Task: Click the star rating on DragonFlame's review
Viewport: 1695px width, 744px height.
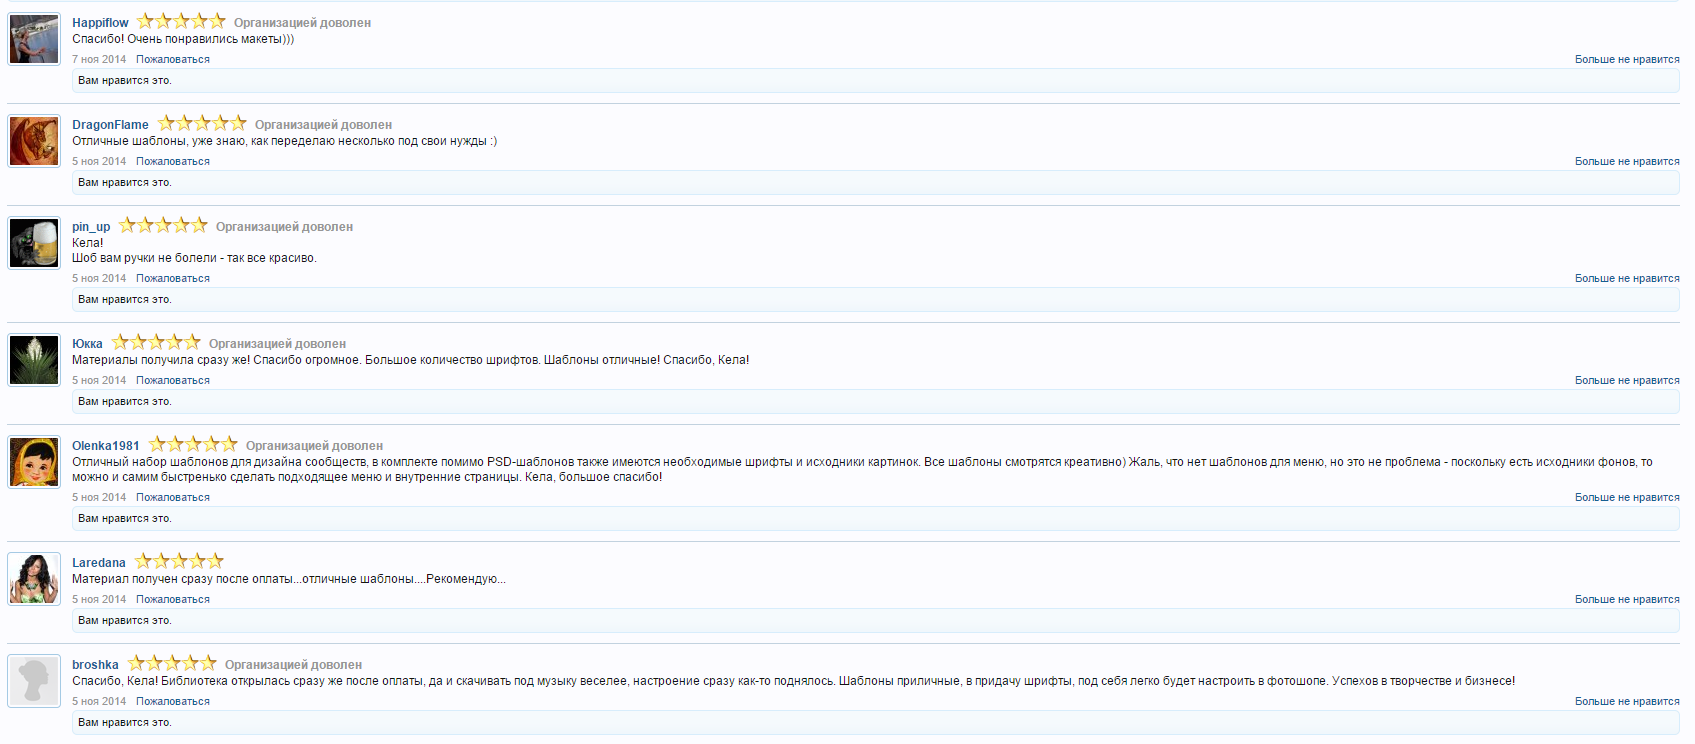Action: (202, 123)
